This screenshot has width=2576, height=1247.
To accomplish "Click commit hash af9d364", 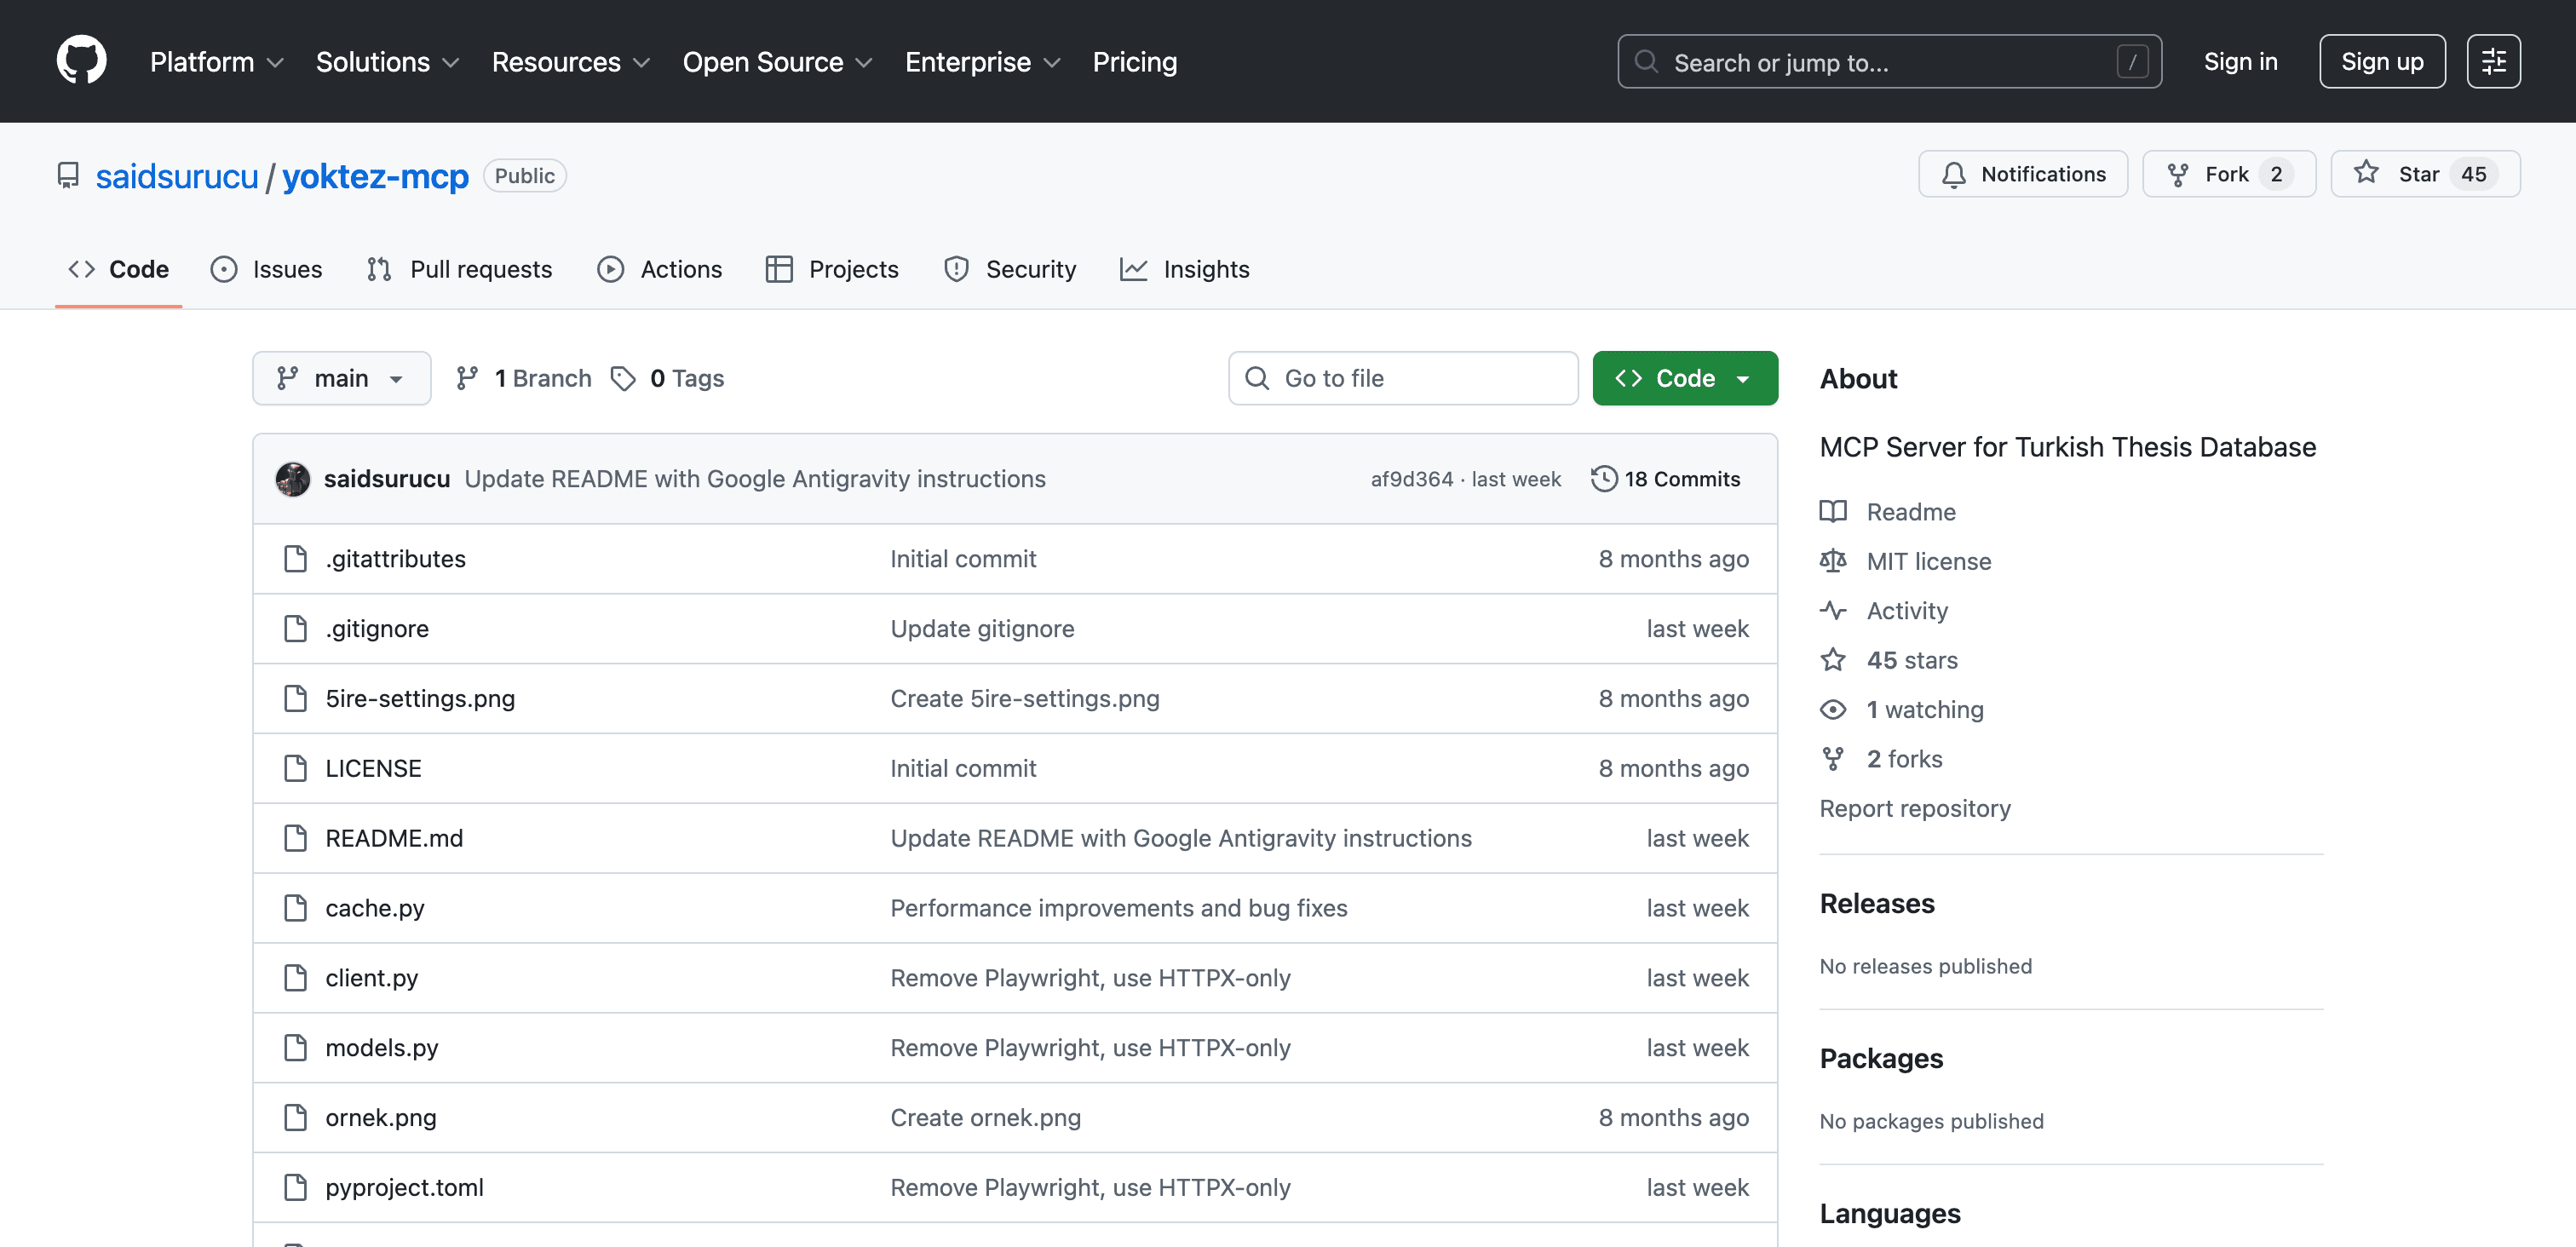I will 1411,479.
